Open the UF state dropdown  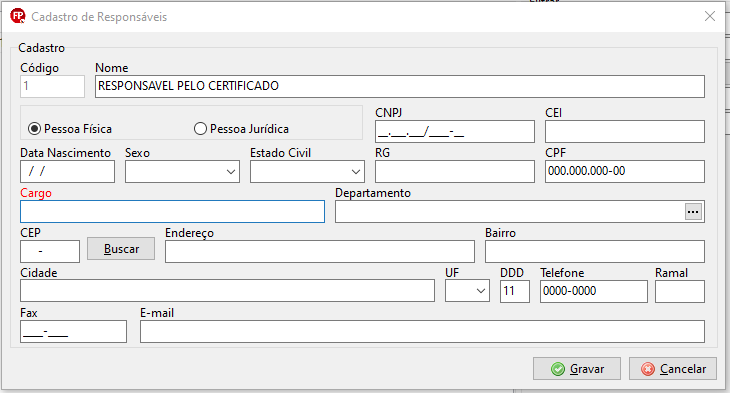tap(467, 291)
